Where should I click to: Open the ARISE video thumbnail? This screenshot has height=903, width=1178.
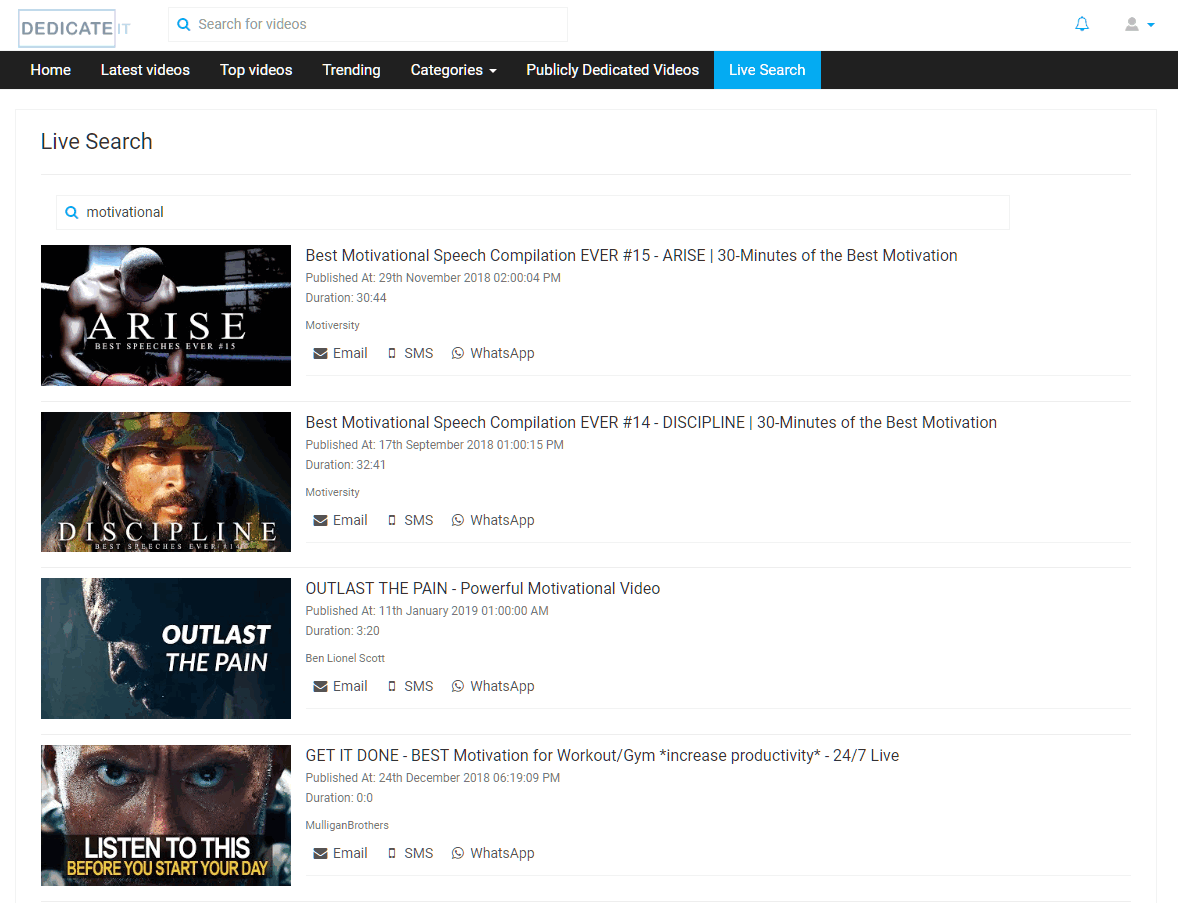tap(166, 316)
